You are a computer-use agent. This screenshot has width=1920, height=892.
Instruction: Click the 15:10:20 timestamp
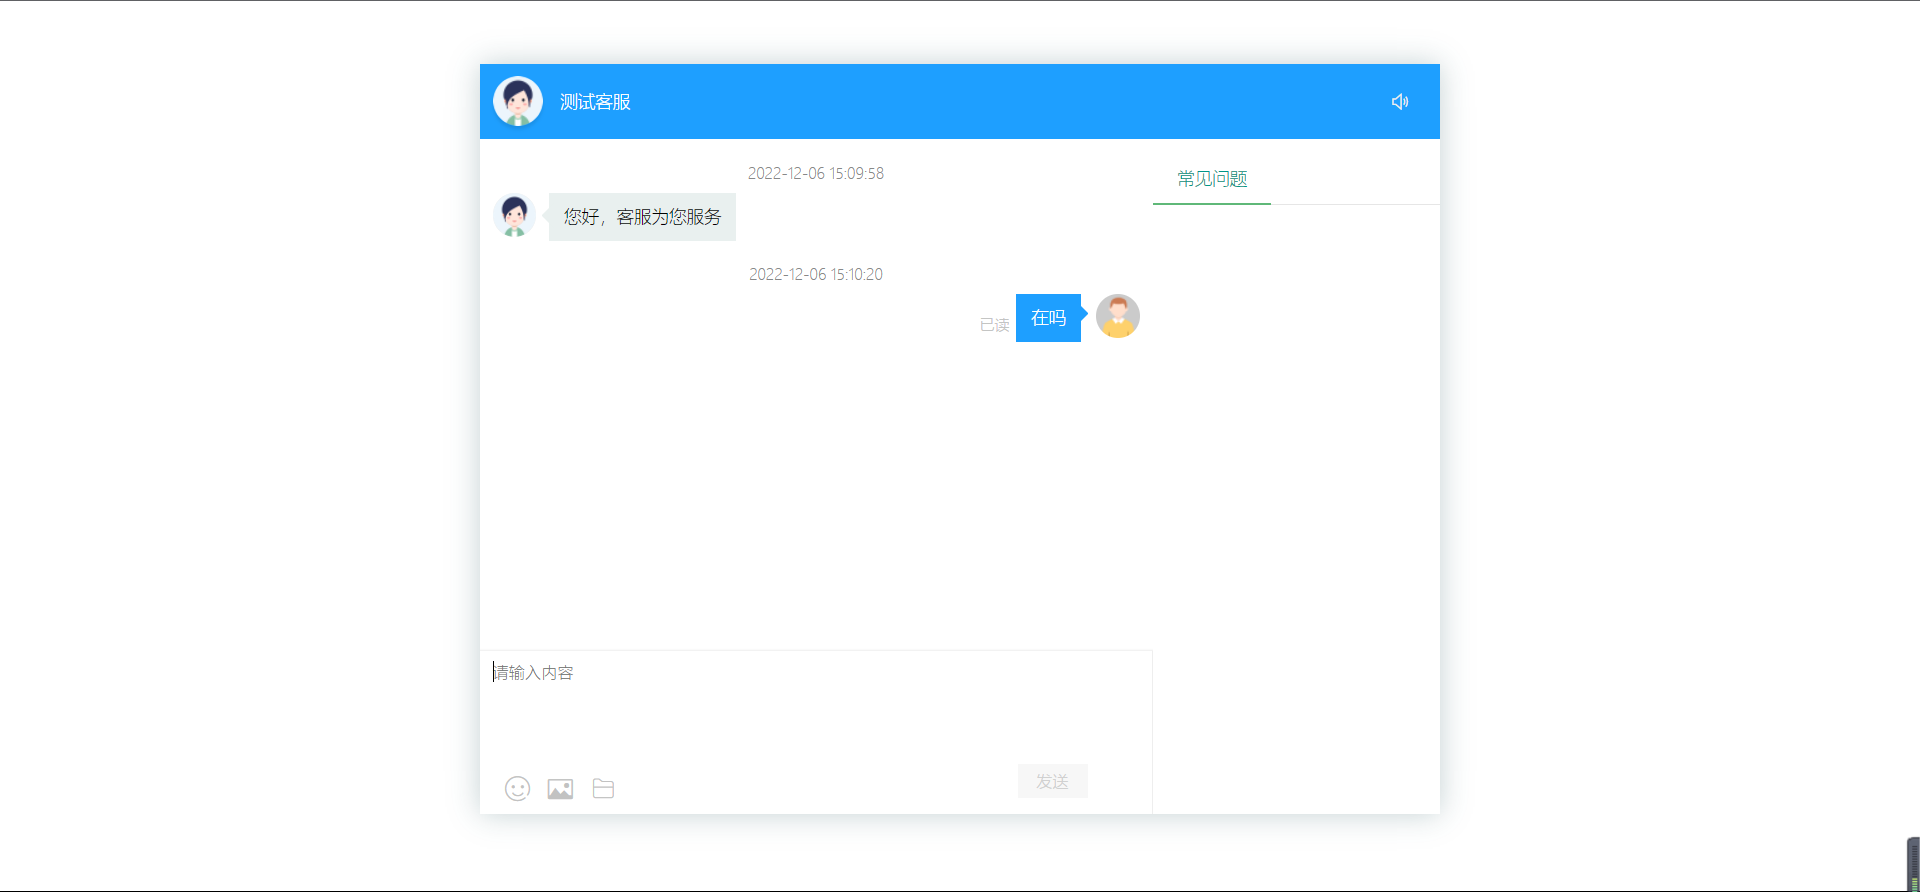816,275
